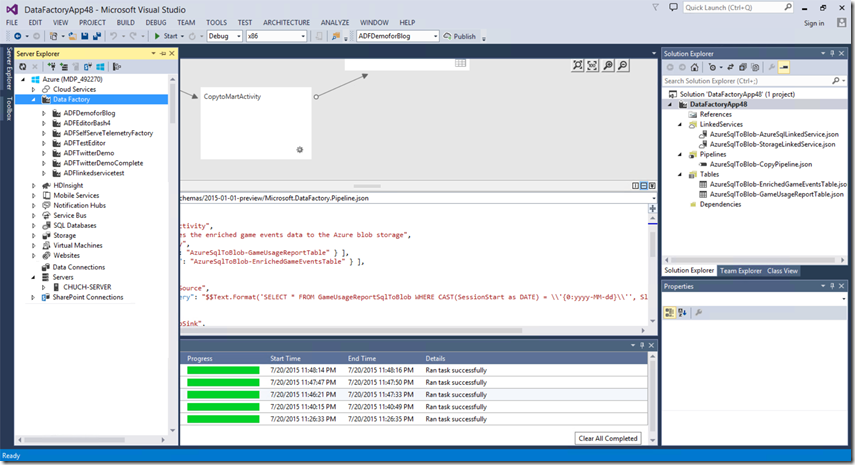
Task: Collapse the Data Factory tree node
Action: click(x=33, y=100)
